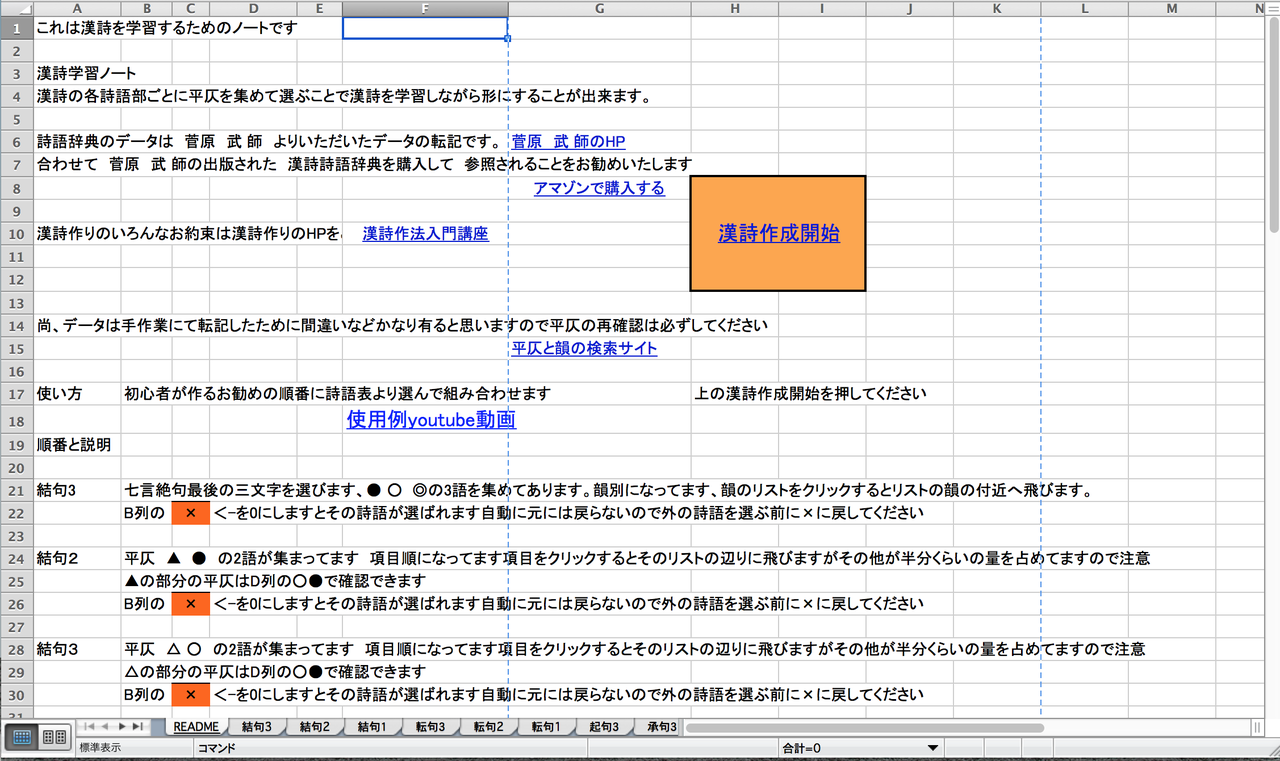Screen dimensions: 1280x761
Task: Select the active cell F1
Action: (425, 28)
